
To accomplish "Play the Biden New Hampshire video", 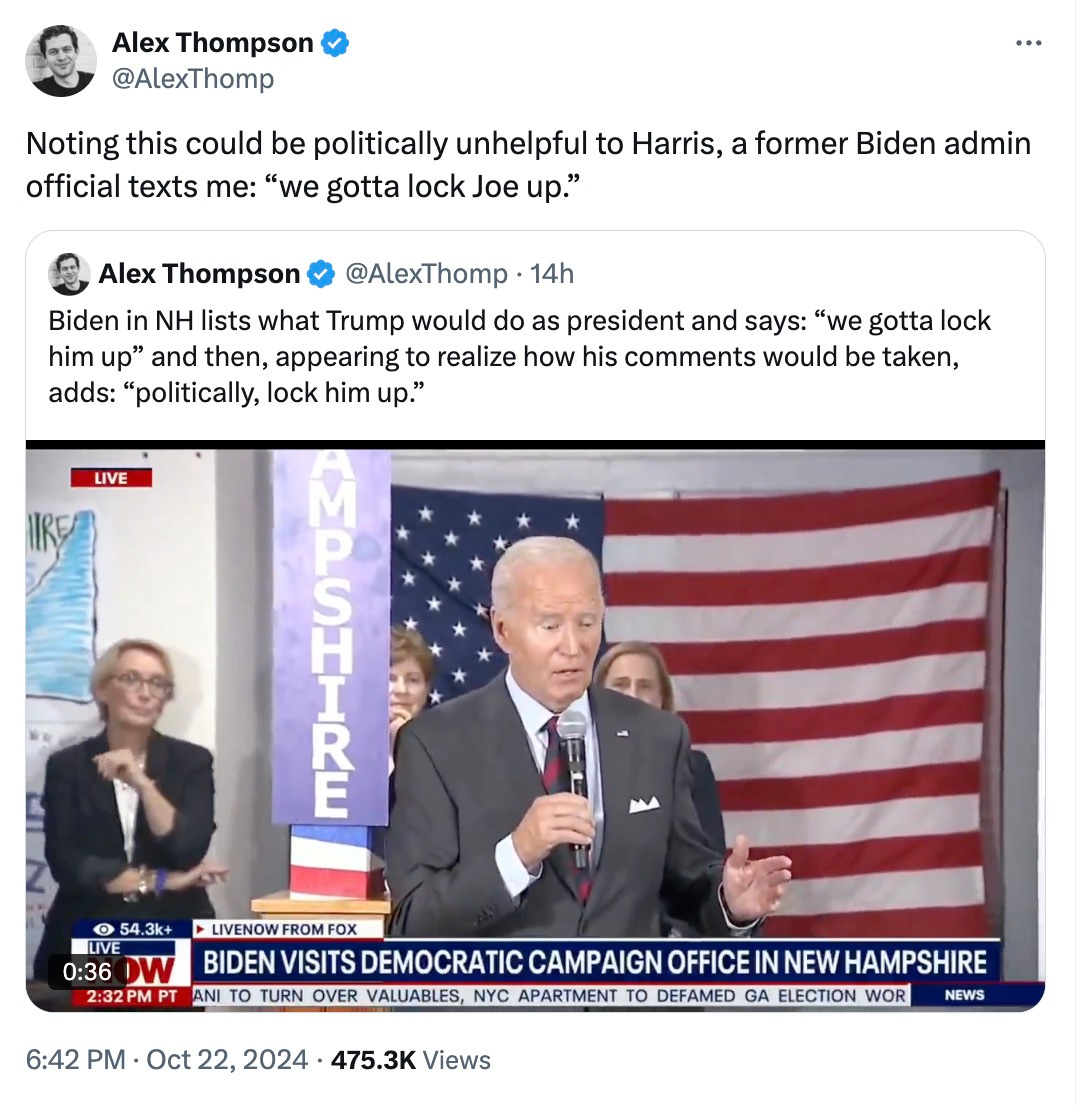I will (x=535, y=726).
